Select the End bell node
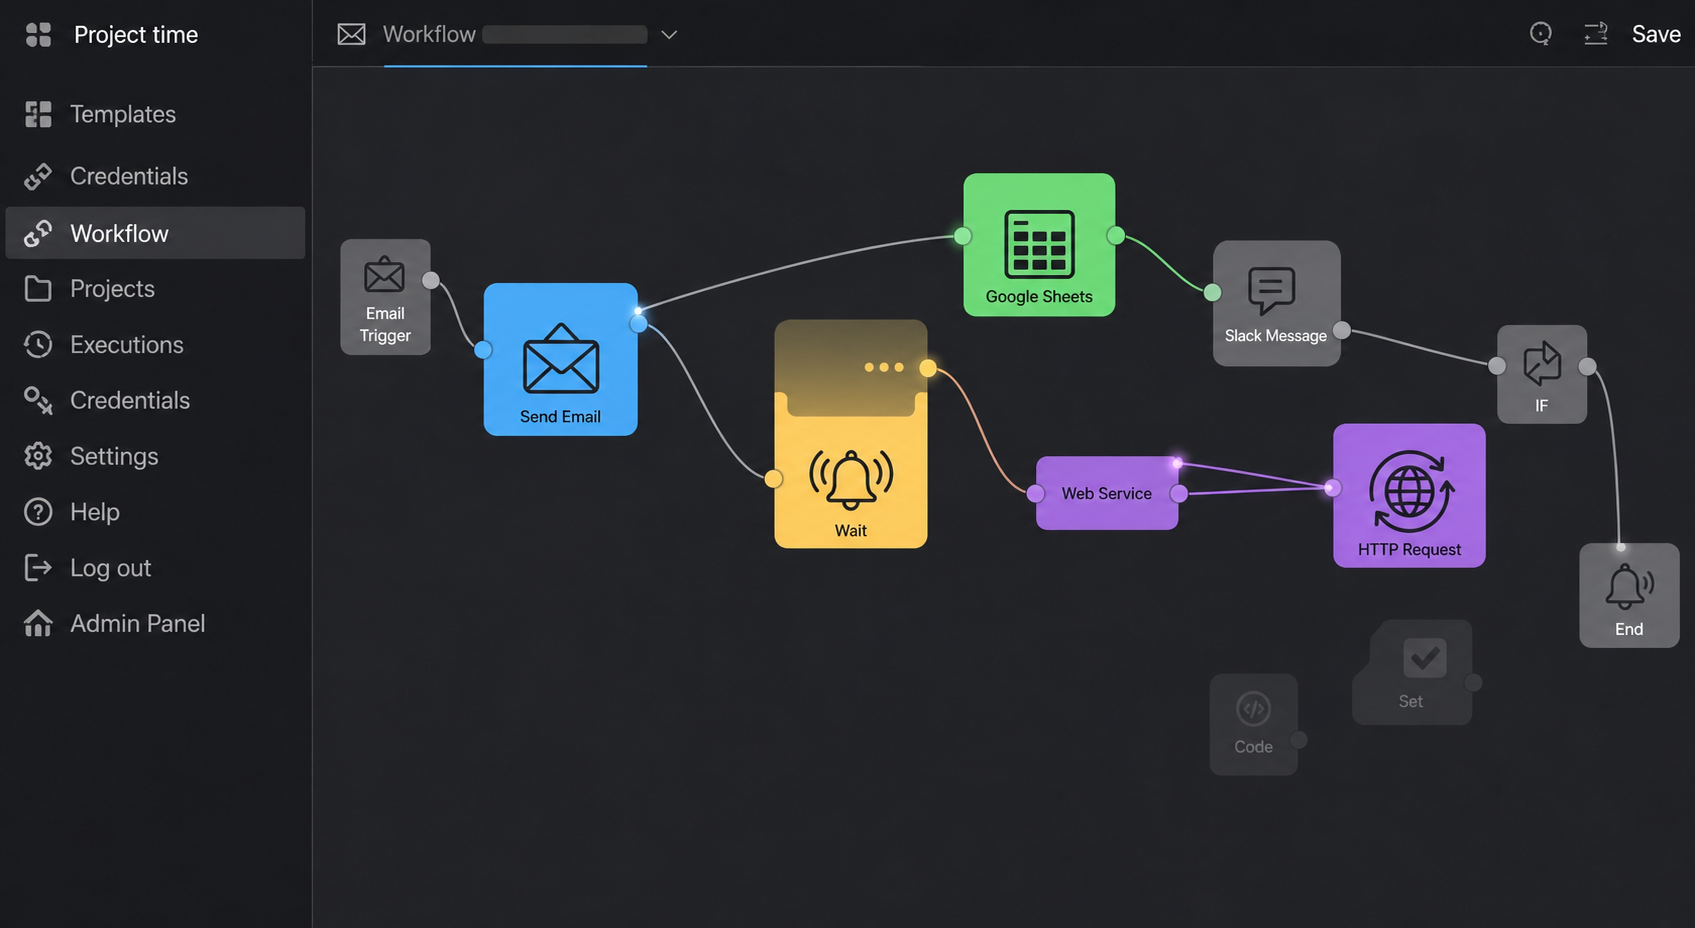 pyautogui.click(x=1629, y=596)
